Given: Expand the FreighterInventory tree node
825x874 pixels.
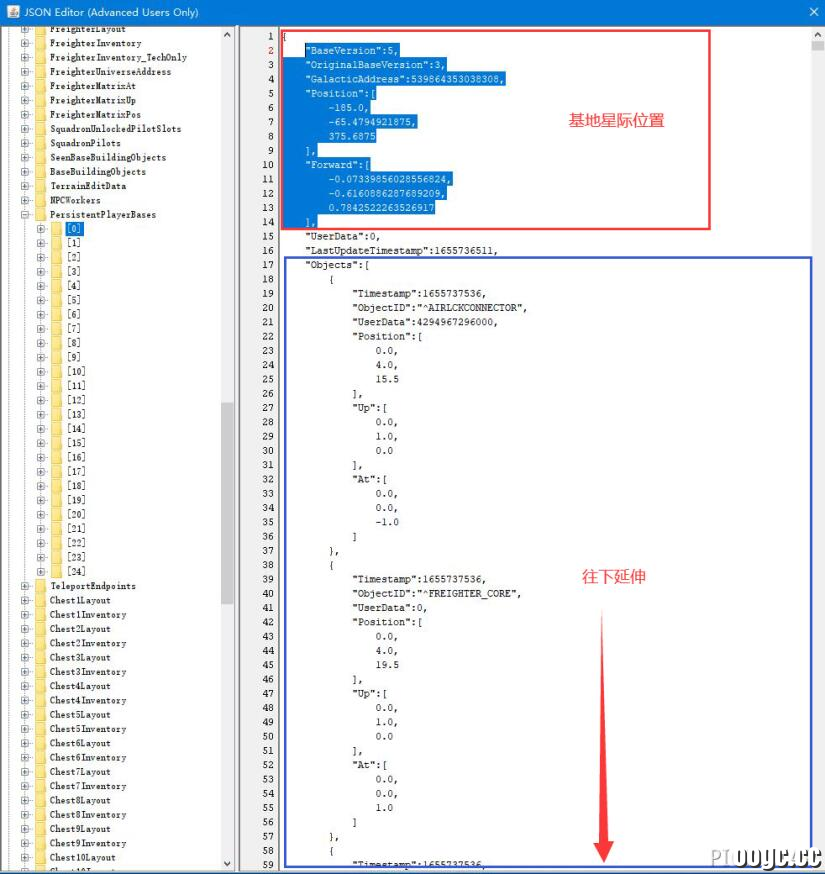Looking at the screenshot, I should 25,43.
